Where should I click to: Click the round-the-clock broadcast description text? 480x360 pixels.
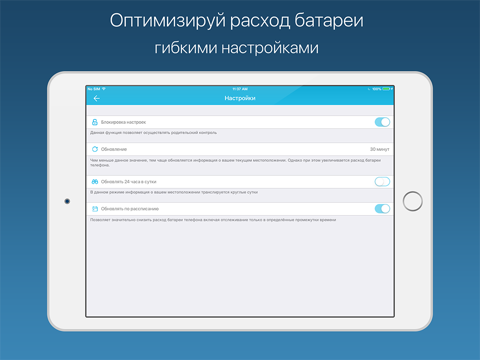174,192
